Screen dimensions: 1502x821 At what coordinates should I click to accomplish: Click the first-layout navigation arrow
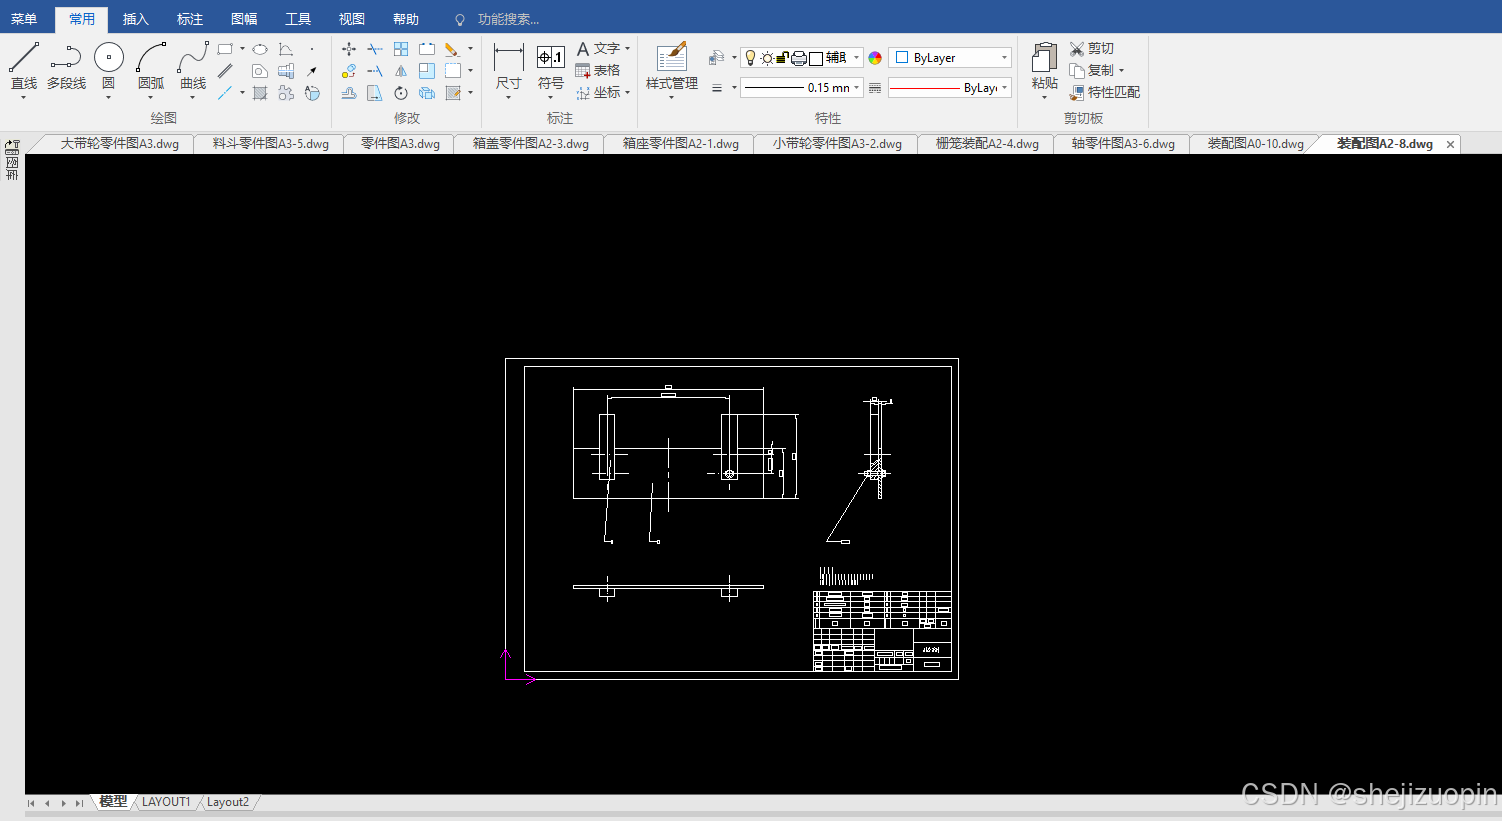coord(31,803)
